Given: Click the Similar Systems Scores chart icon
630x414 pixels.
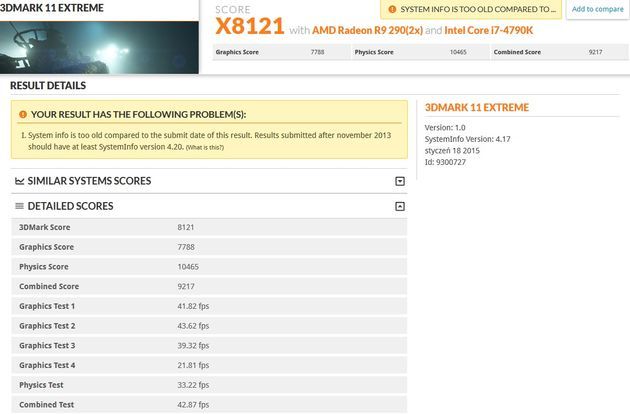Looking at the screenshot, I should (19, 181).
